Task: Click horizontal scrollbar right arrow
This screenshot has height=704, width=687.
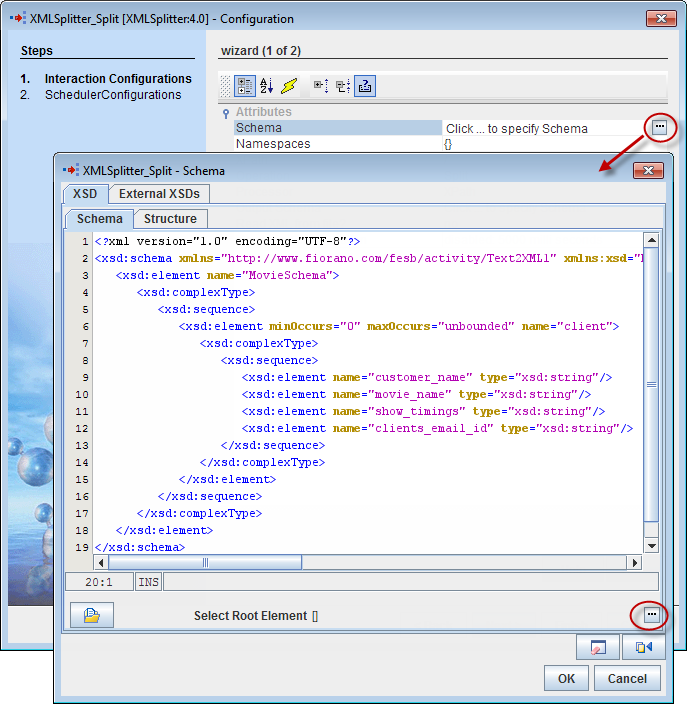Action: [634, 563]
